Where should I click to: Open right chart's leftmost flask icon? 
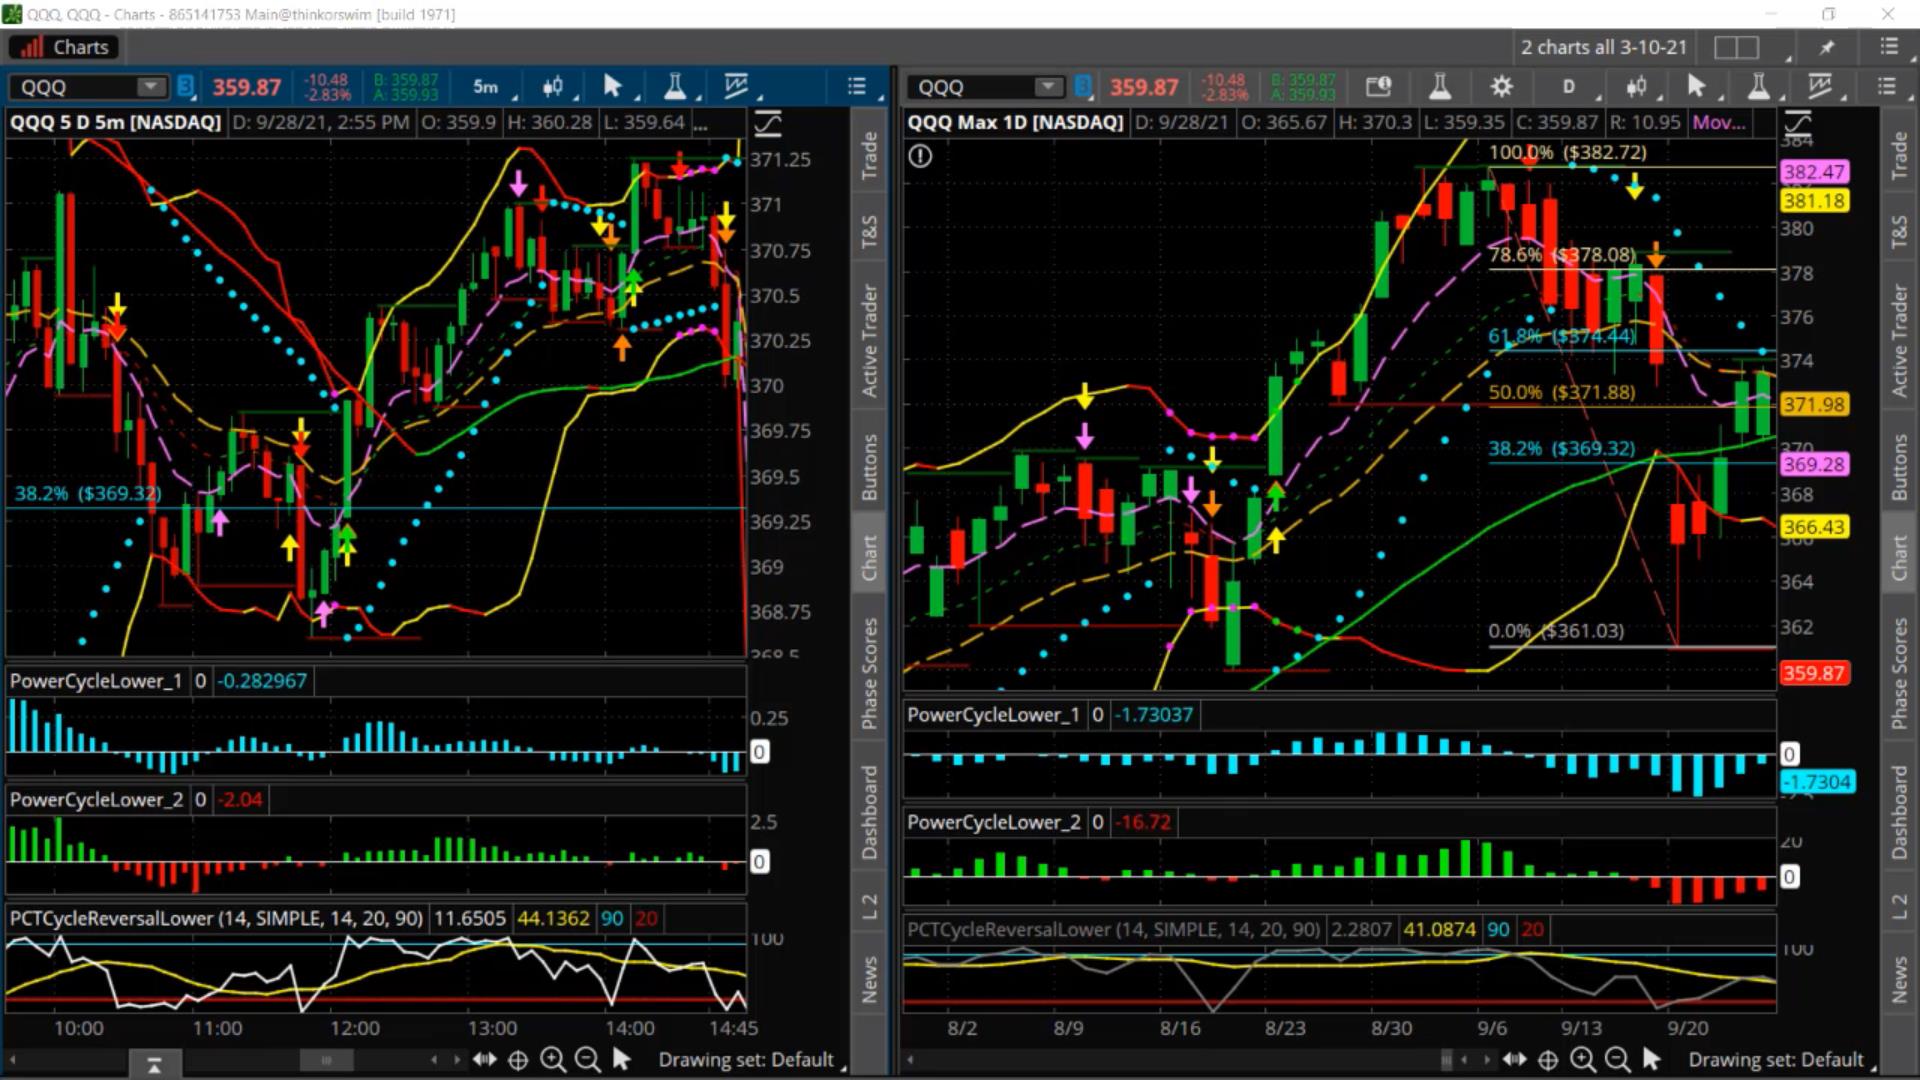pos(1440,87)
